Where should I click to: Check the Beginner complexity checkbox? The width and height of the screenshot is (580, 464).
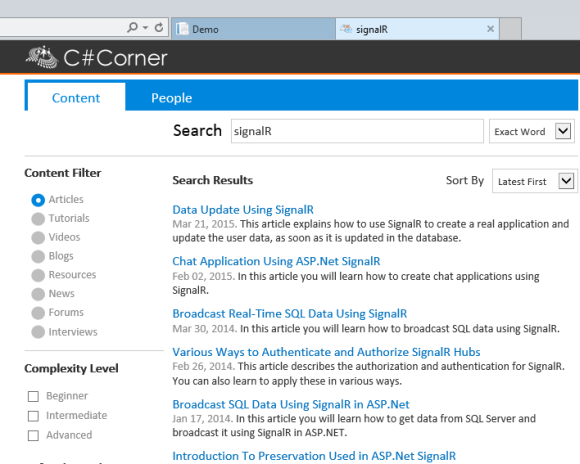[x=33, y=396]
